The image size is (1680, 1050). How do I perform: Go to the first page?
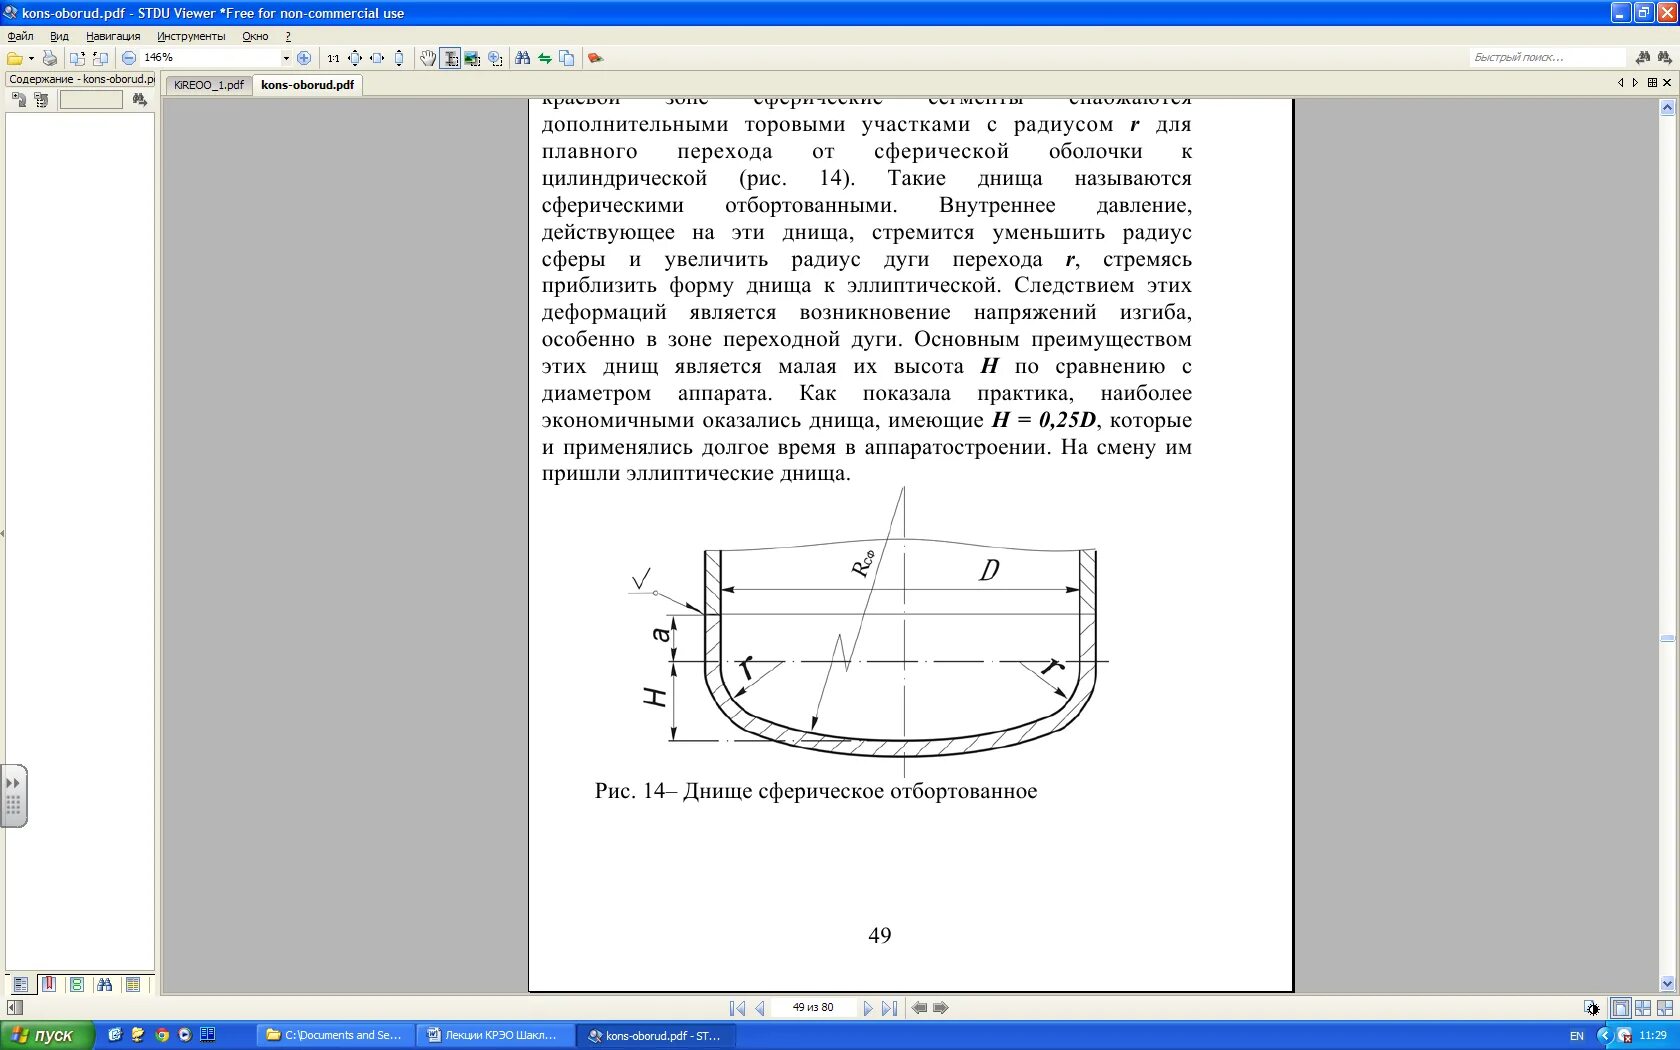(x=737, y=1008)
